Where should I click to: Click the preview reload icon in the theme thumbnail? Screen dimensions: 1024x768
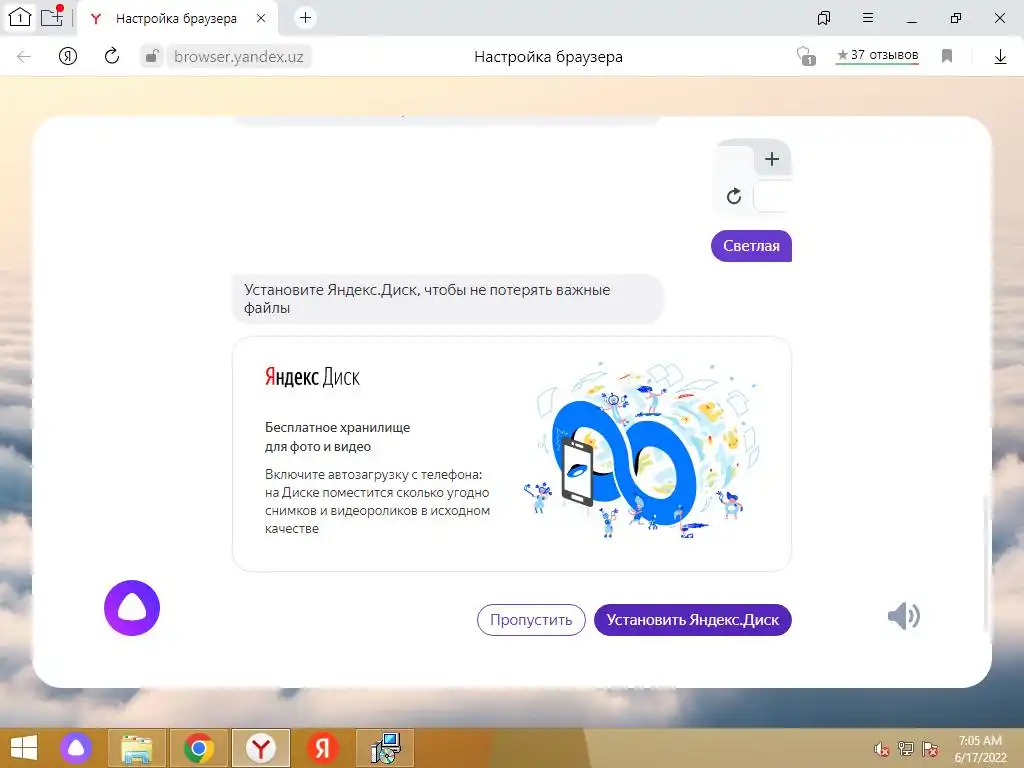734,196
